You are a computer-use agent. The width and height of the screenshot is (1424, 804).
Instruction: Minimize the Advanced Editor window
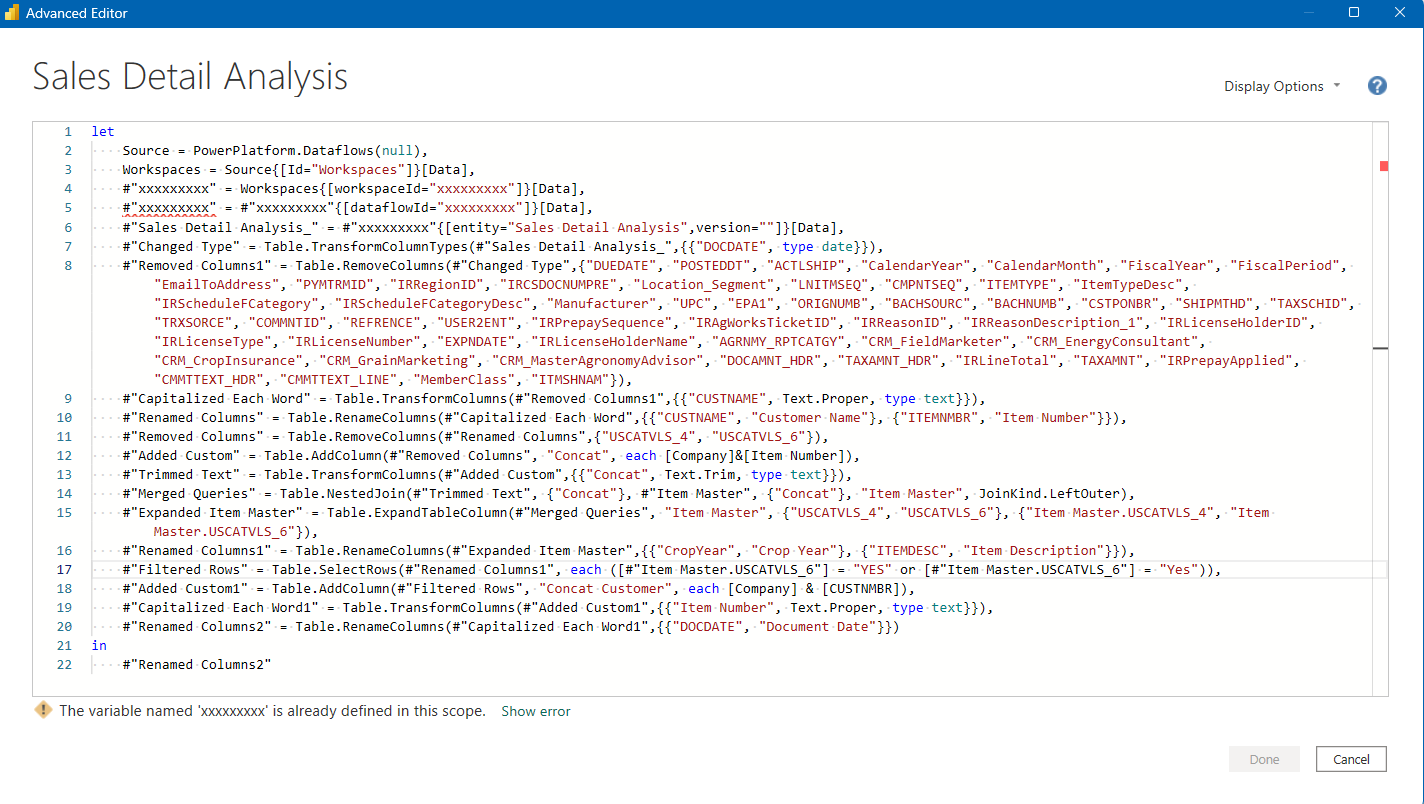[1308, 13]
